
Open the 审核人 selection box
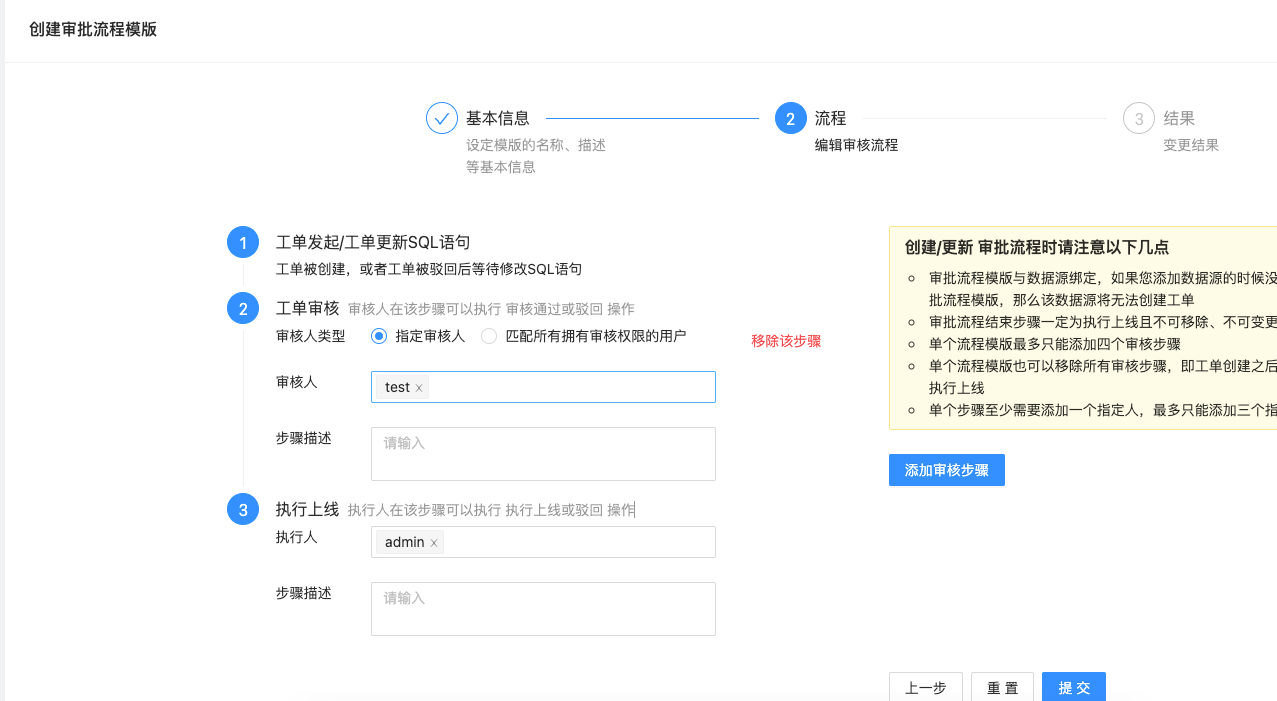pyautogui.click(x=543, y=387)
